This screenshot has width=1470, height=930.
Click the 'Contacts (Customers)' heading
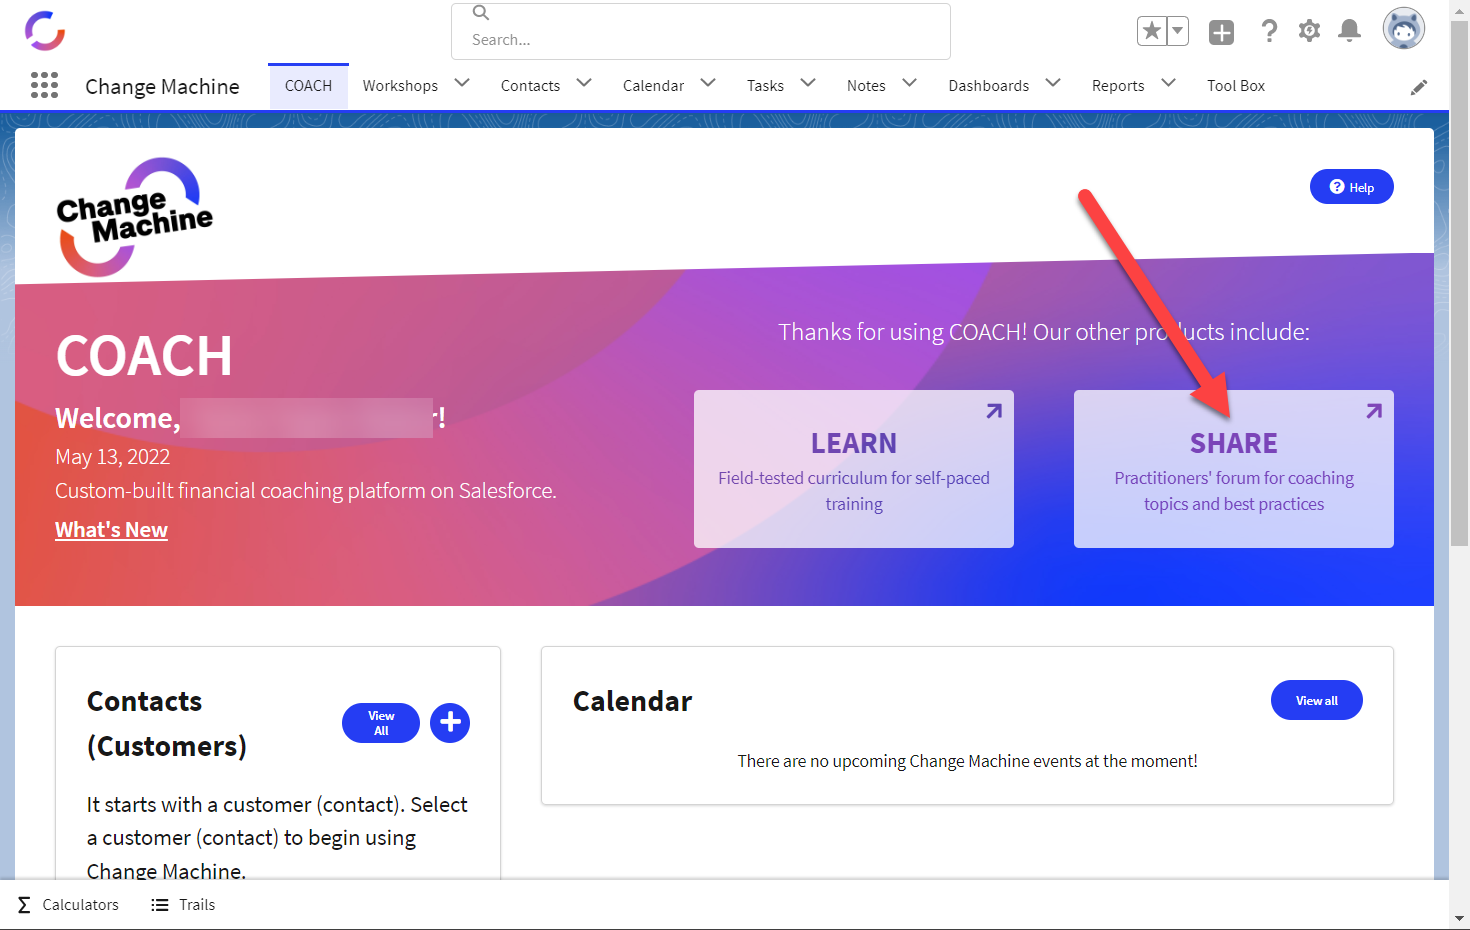(167, 724)
